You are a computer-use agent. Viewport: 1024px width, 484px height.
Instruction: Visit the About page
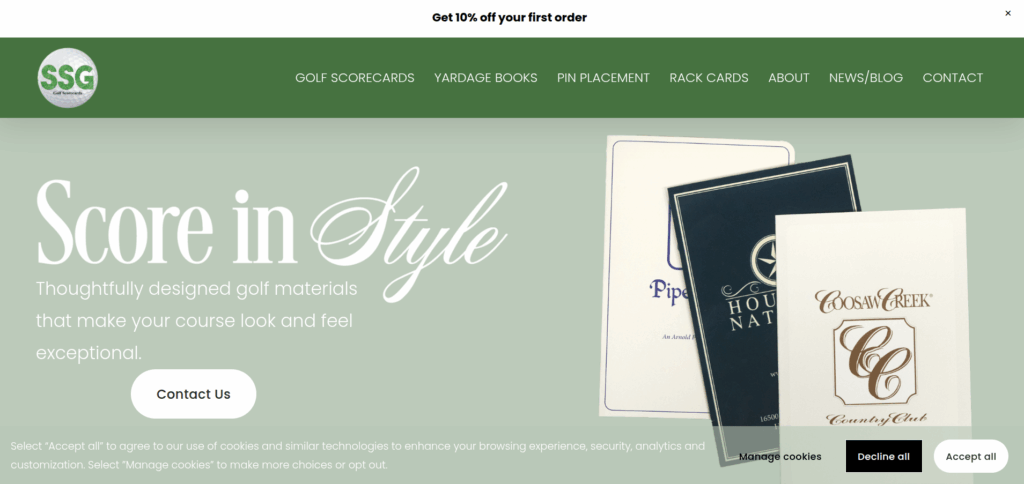coord(789,78)
